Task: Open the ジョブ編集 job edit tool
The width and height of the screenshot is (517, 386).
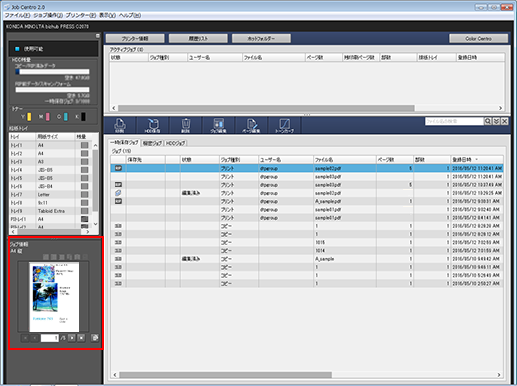Action: (x=218, y=125)
